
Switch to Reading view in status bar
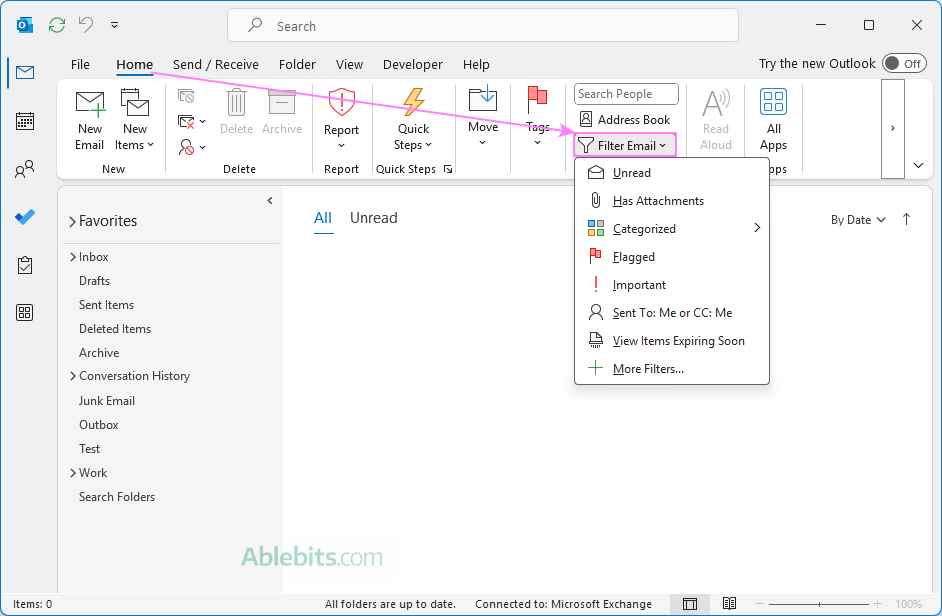point(730,604)
